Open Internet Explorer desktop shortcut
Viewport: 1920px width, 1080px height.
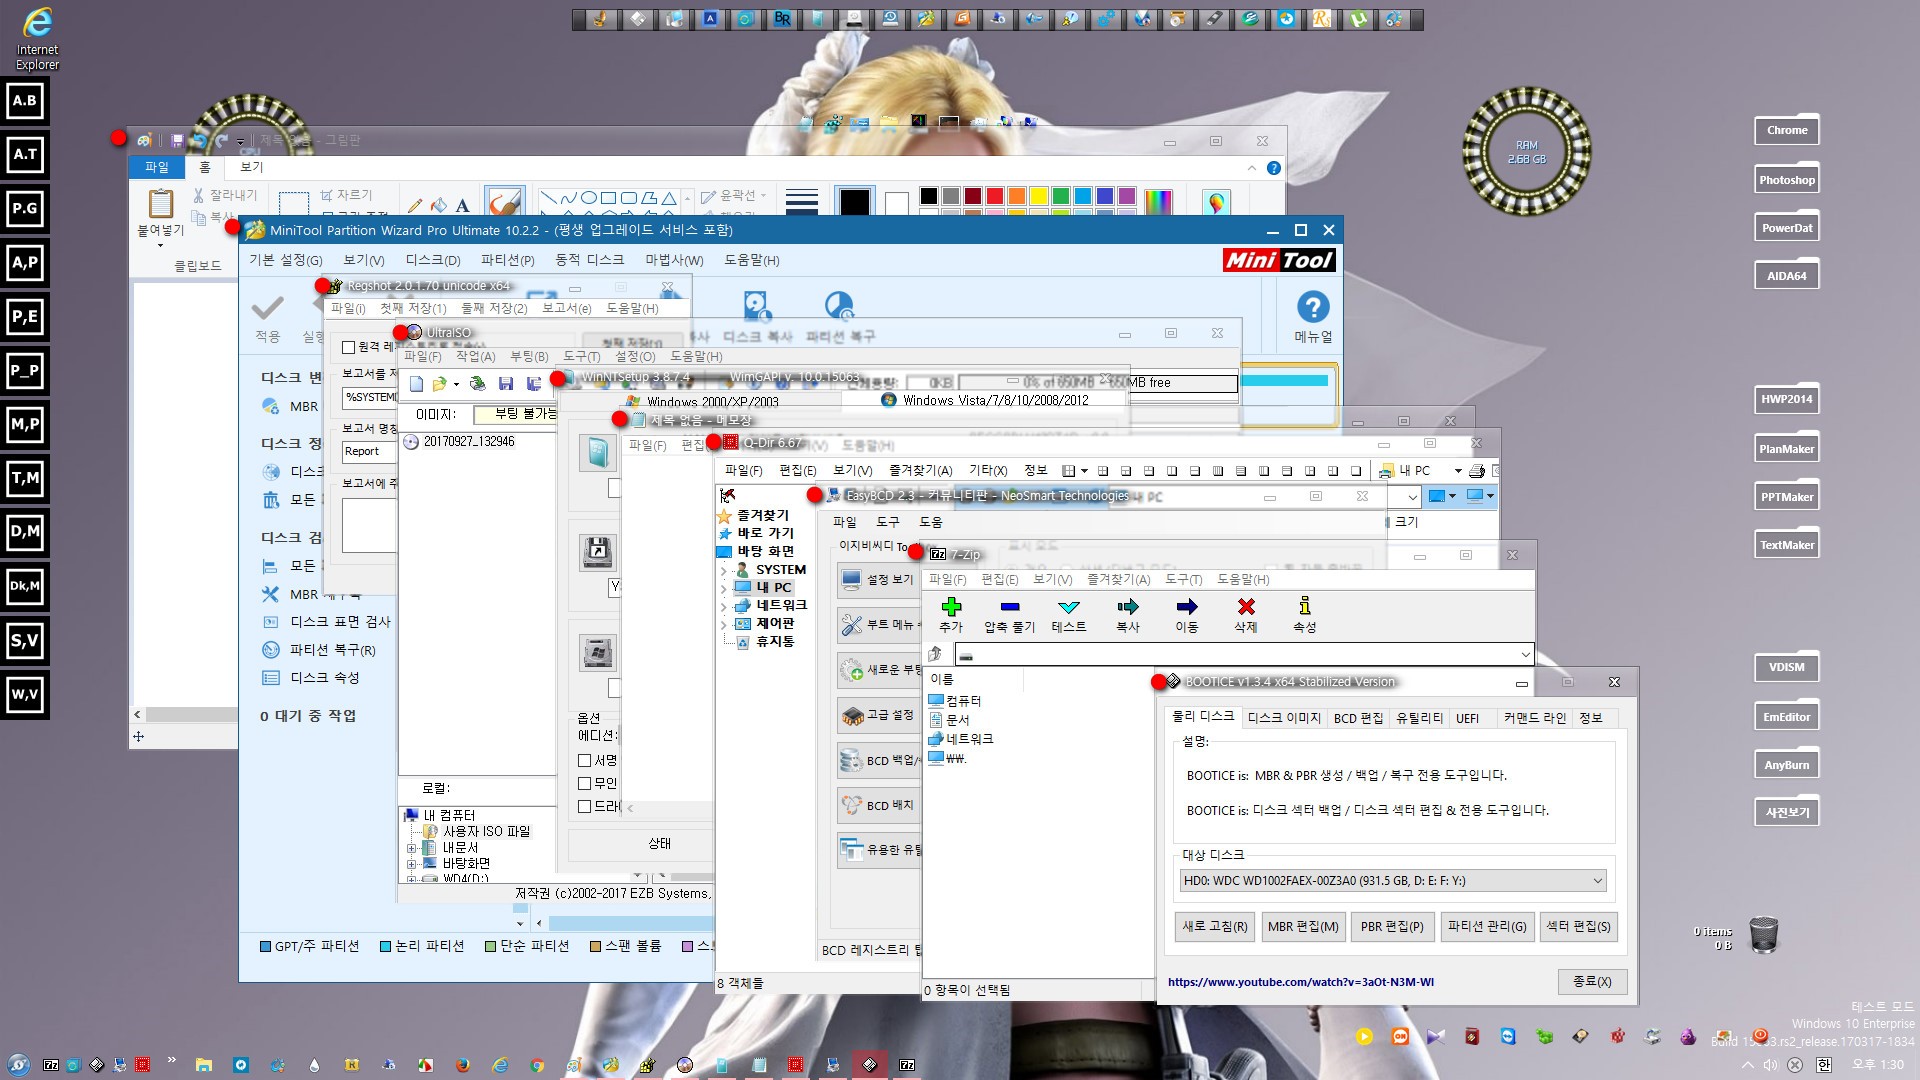tap(37, 38)
